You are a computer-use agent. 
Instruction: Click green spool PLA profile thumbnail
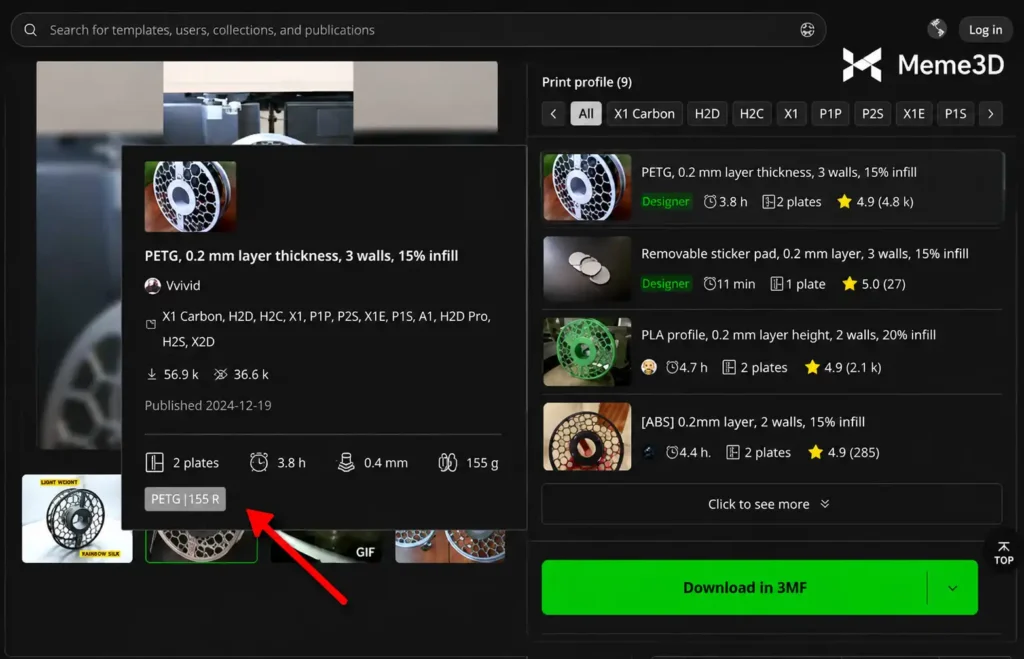[x=587, y=352]
